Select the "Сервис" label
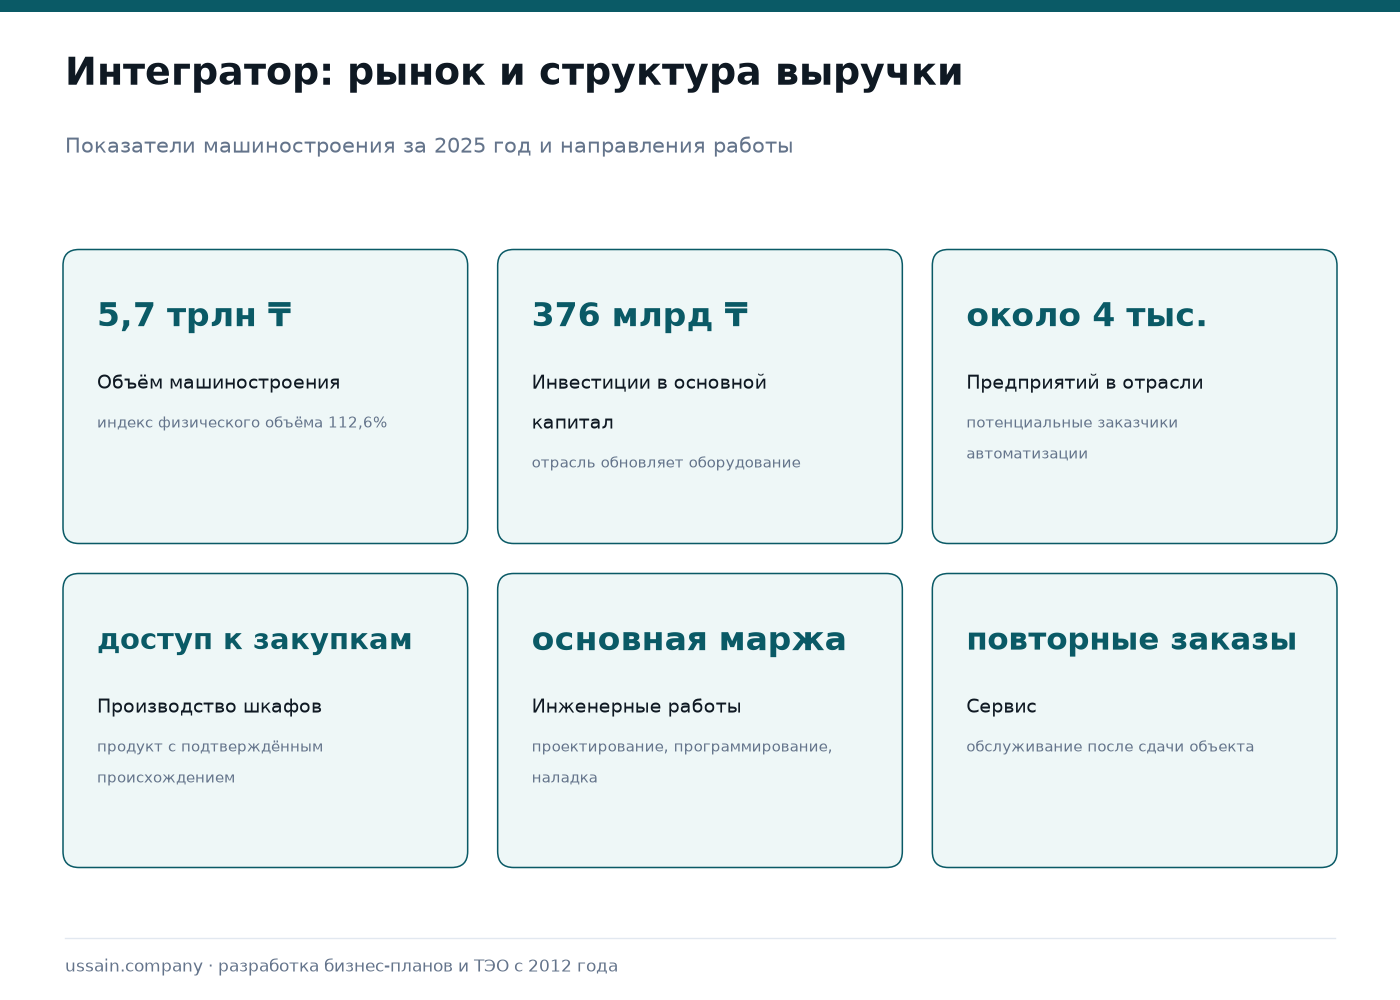This screenshot has height=1000, width=1400. point(1002,706)
